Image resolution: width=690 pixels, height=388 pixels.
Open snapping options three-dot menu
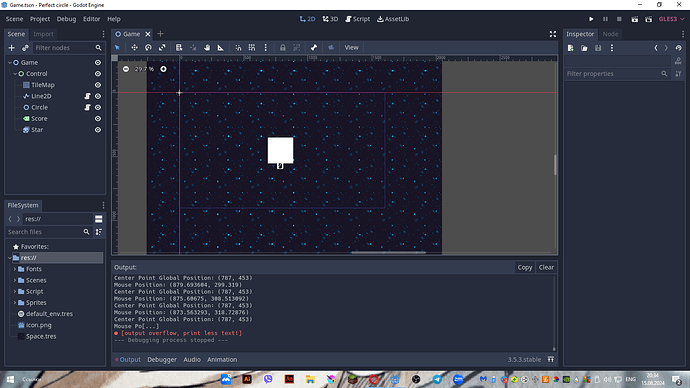265,48
